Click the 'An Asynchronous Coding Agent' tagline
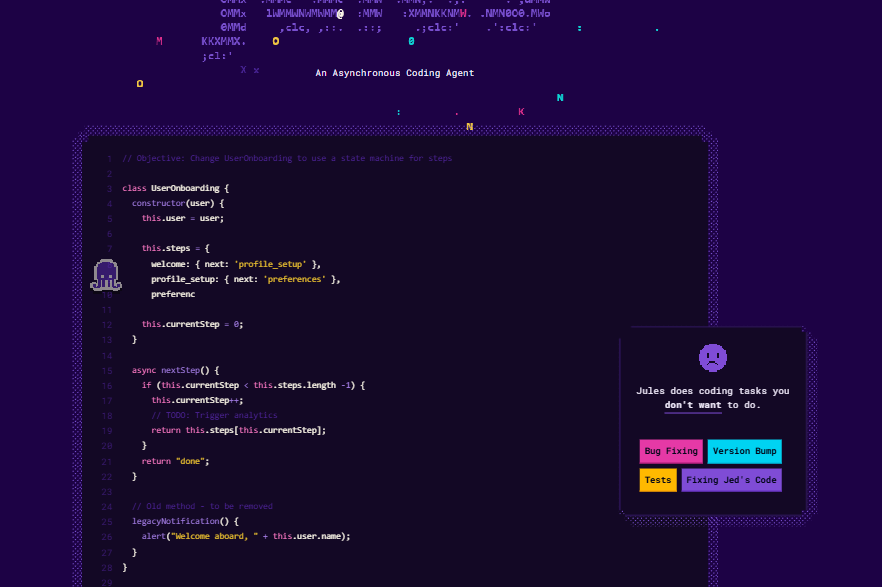882x587 pixels. point(395,73)
